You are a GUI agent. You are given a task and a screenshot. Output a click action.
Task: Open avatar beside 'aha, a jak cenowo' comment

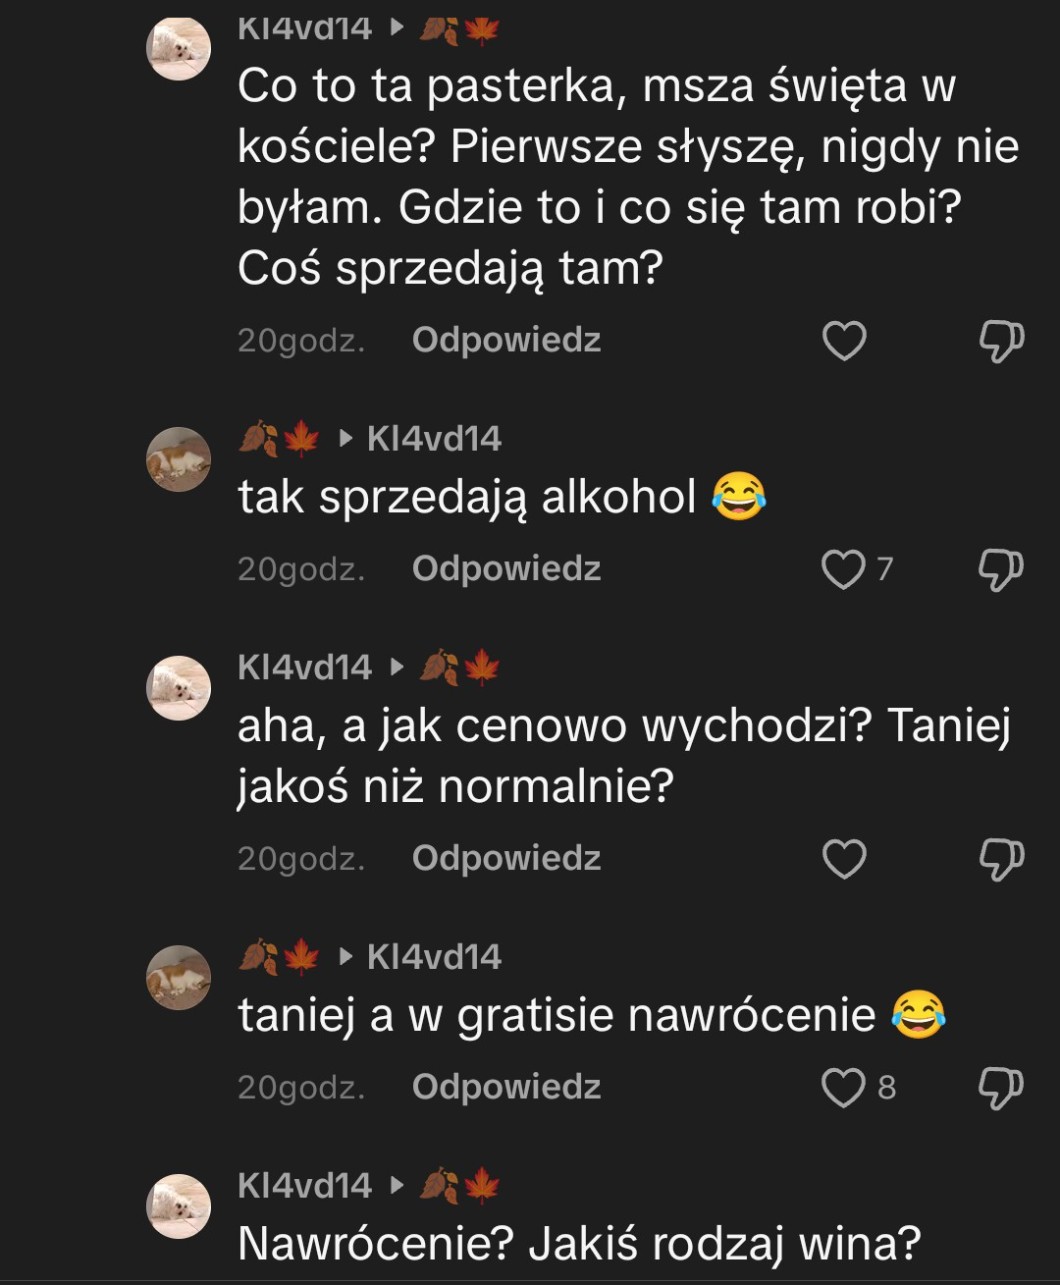tap(179, 688)
